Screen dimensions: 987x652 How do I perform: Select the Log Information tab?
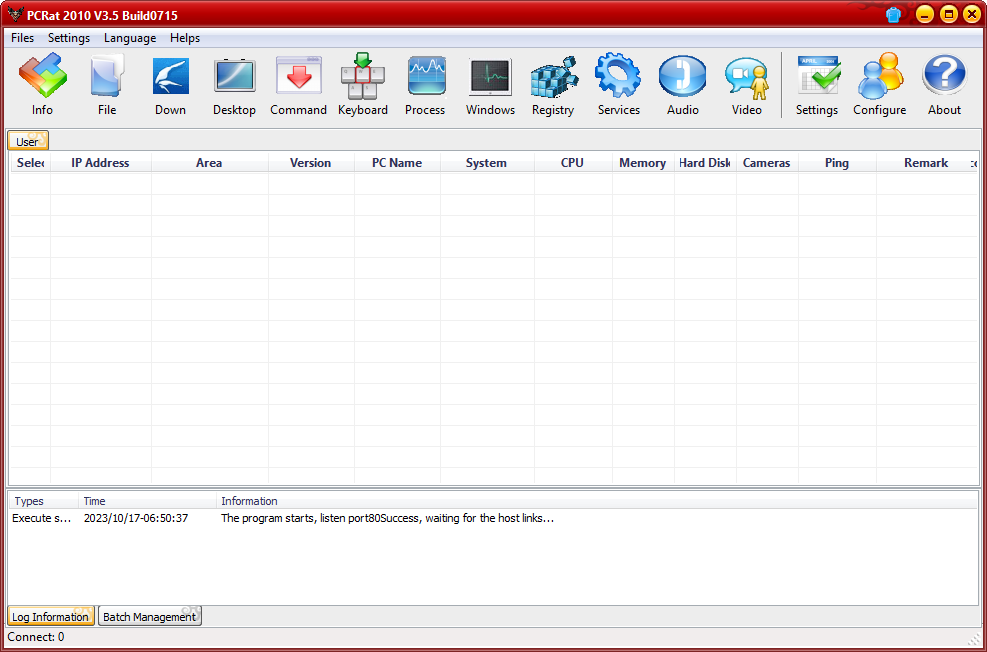coord(50,617)
